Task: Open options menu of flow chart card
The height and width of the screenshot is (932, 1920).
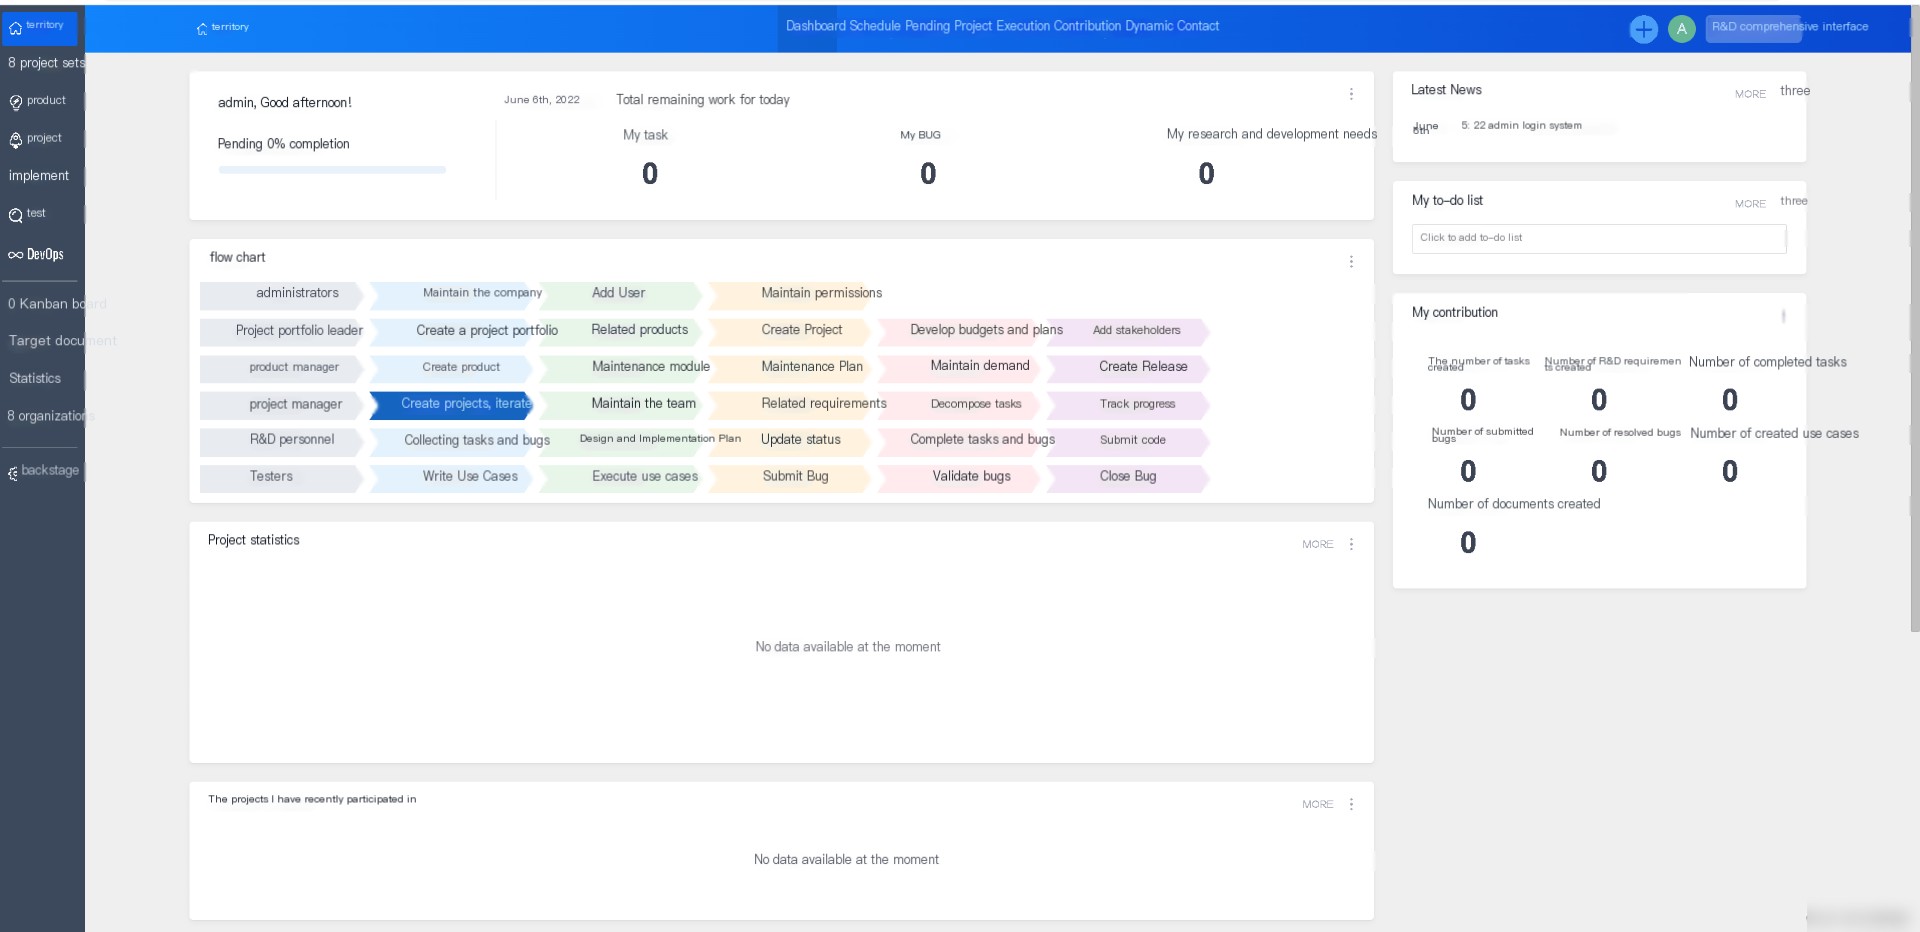Action: point(1351,261)
